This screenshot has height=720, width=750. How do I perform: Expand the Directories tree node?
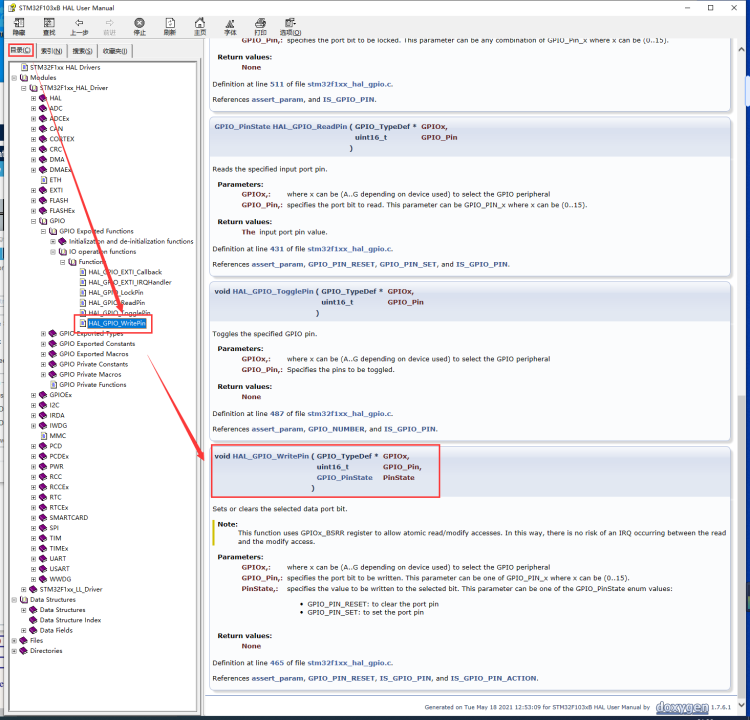click(x=14, y=651)
